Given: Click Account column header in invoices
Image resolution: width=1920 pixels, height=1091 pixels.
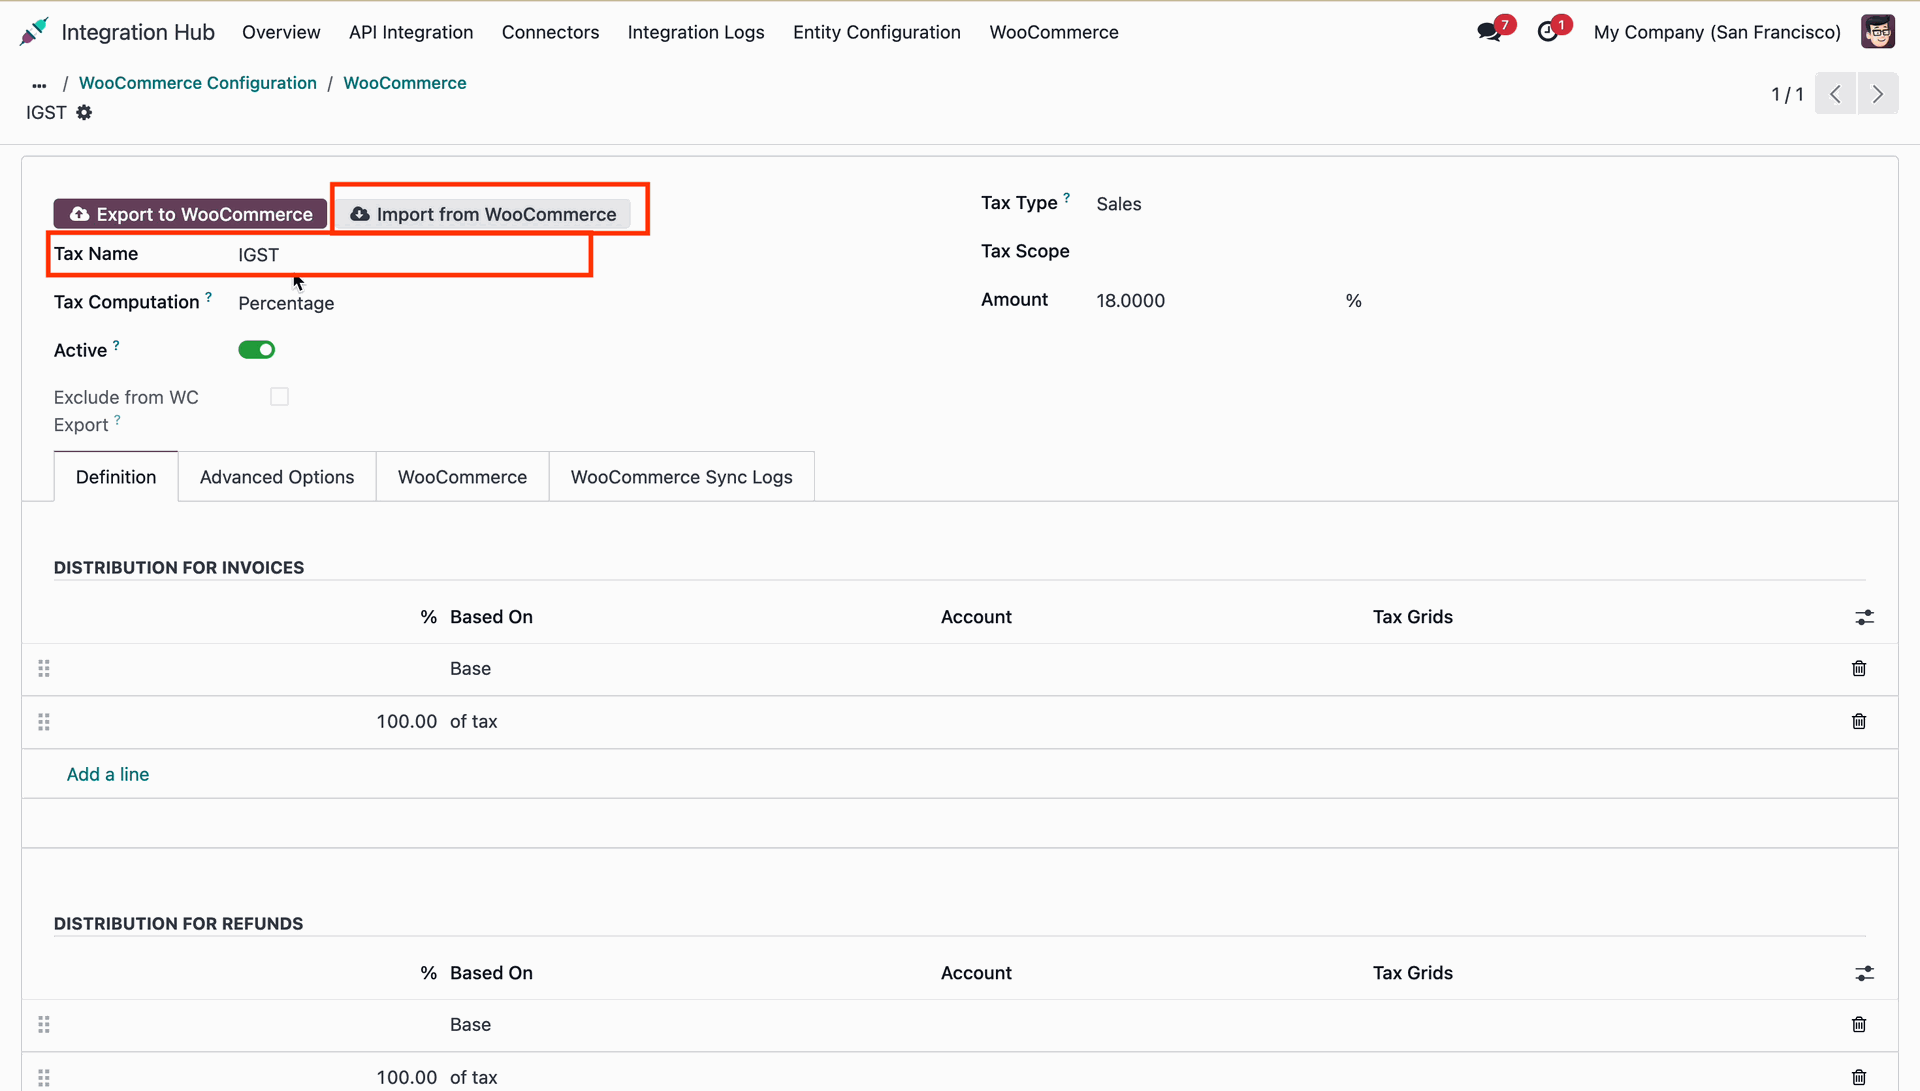Looking at the screenshot, I should click(977, 618).
